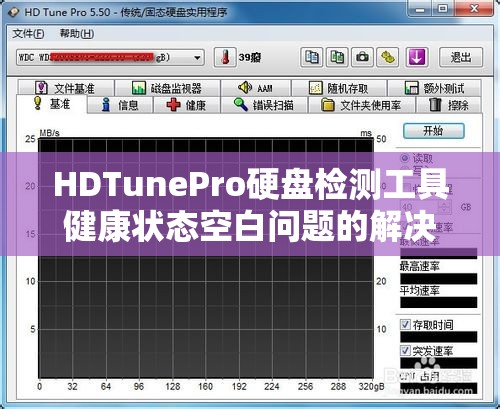Switch to the 随机存取 tab
This screenshot has height=409, width=500.
click(339, 88)
